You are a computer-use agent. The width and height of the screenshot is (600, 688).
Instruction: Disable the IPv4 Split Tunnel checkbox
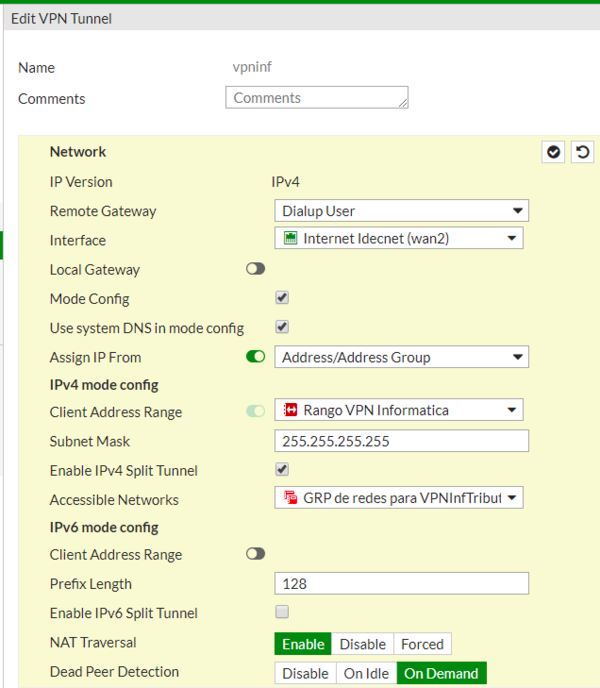pyautogui.click(x=282, y=470)
